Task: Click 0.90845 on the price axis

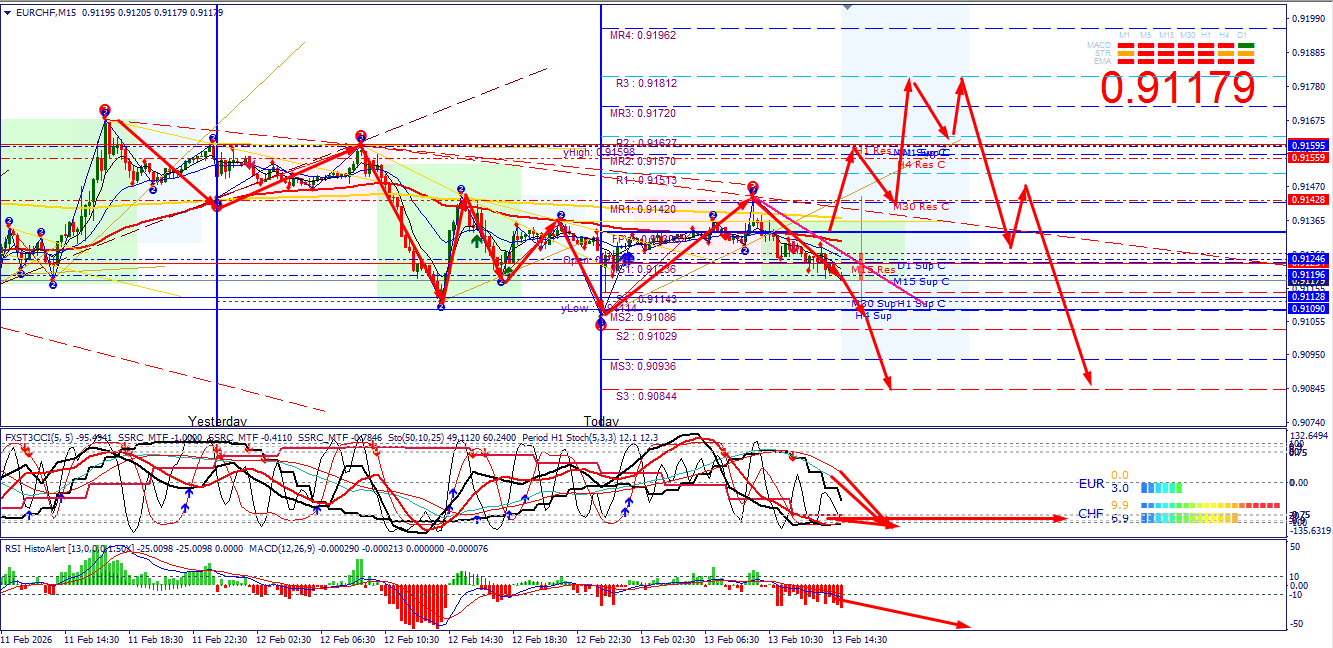Action: click(x=1308, y=389)
